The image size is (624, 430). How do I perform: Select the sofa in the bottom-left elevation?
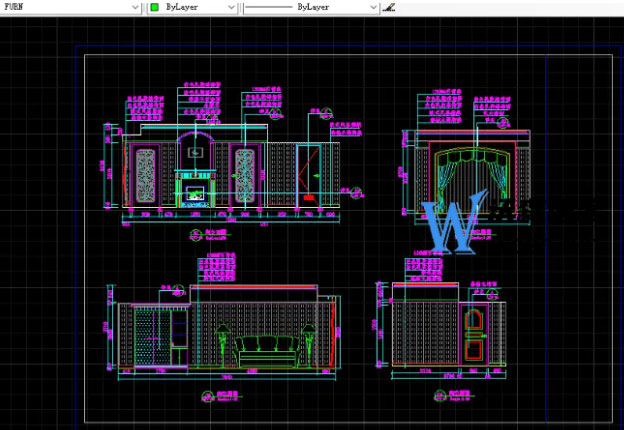(x=267, y=352)
